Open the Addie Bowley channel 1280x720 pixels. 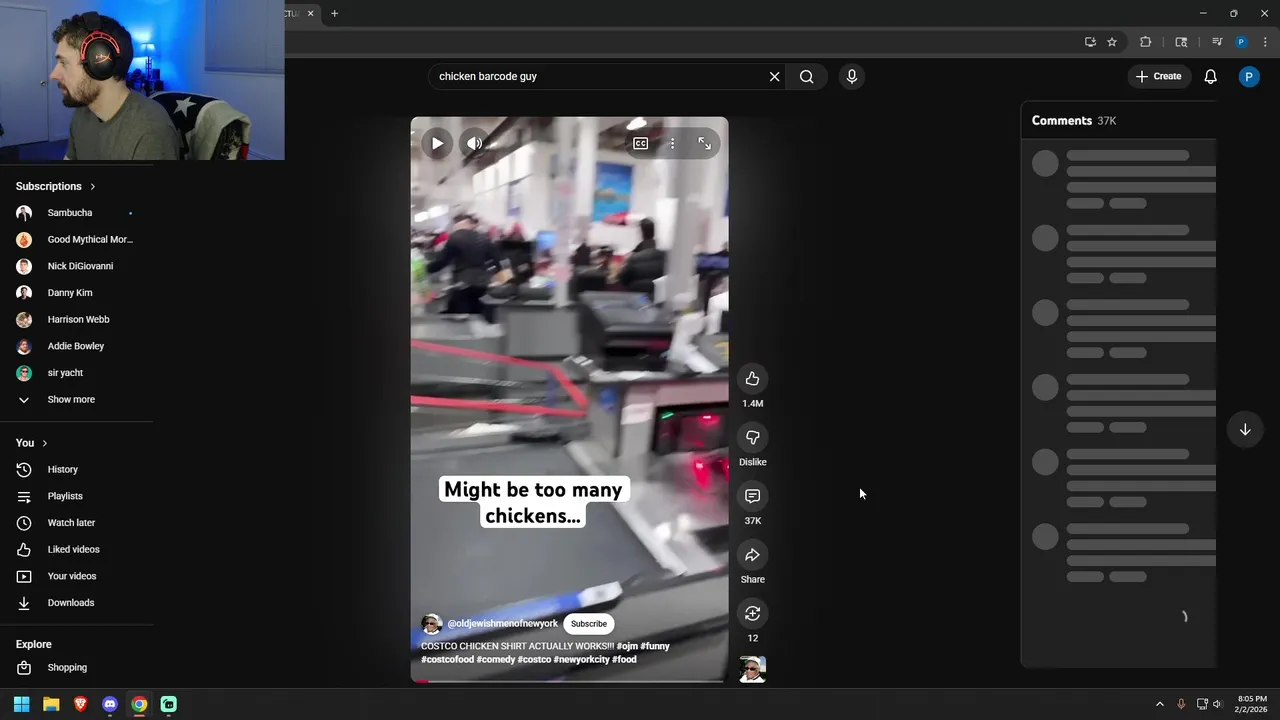coord(76,346)
